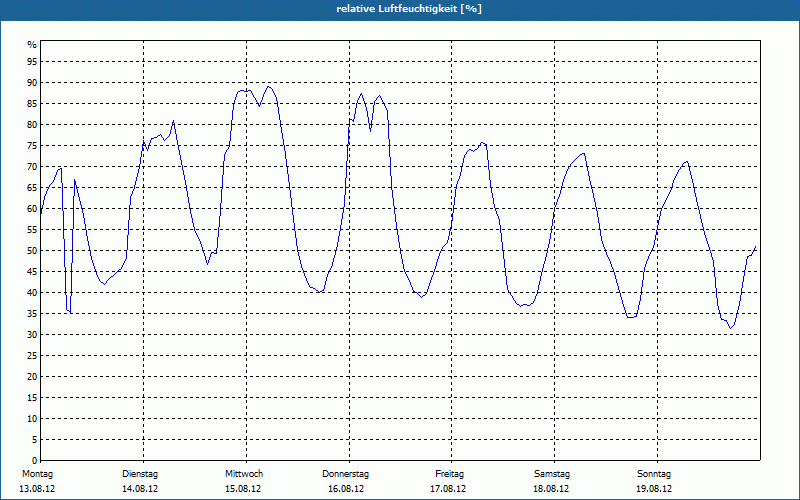Click the 'Donnerstag' day label
Screen dimensions: 800x500
pyautogui.click(x=345, y=474)
